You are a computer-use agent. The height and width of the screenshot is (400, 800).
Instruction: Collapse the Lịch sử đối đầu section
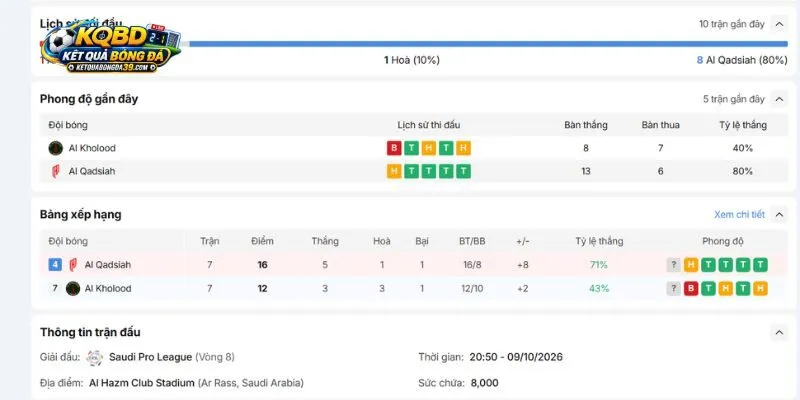(x=779, y=24)
